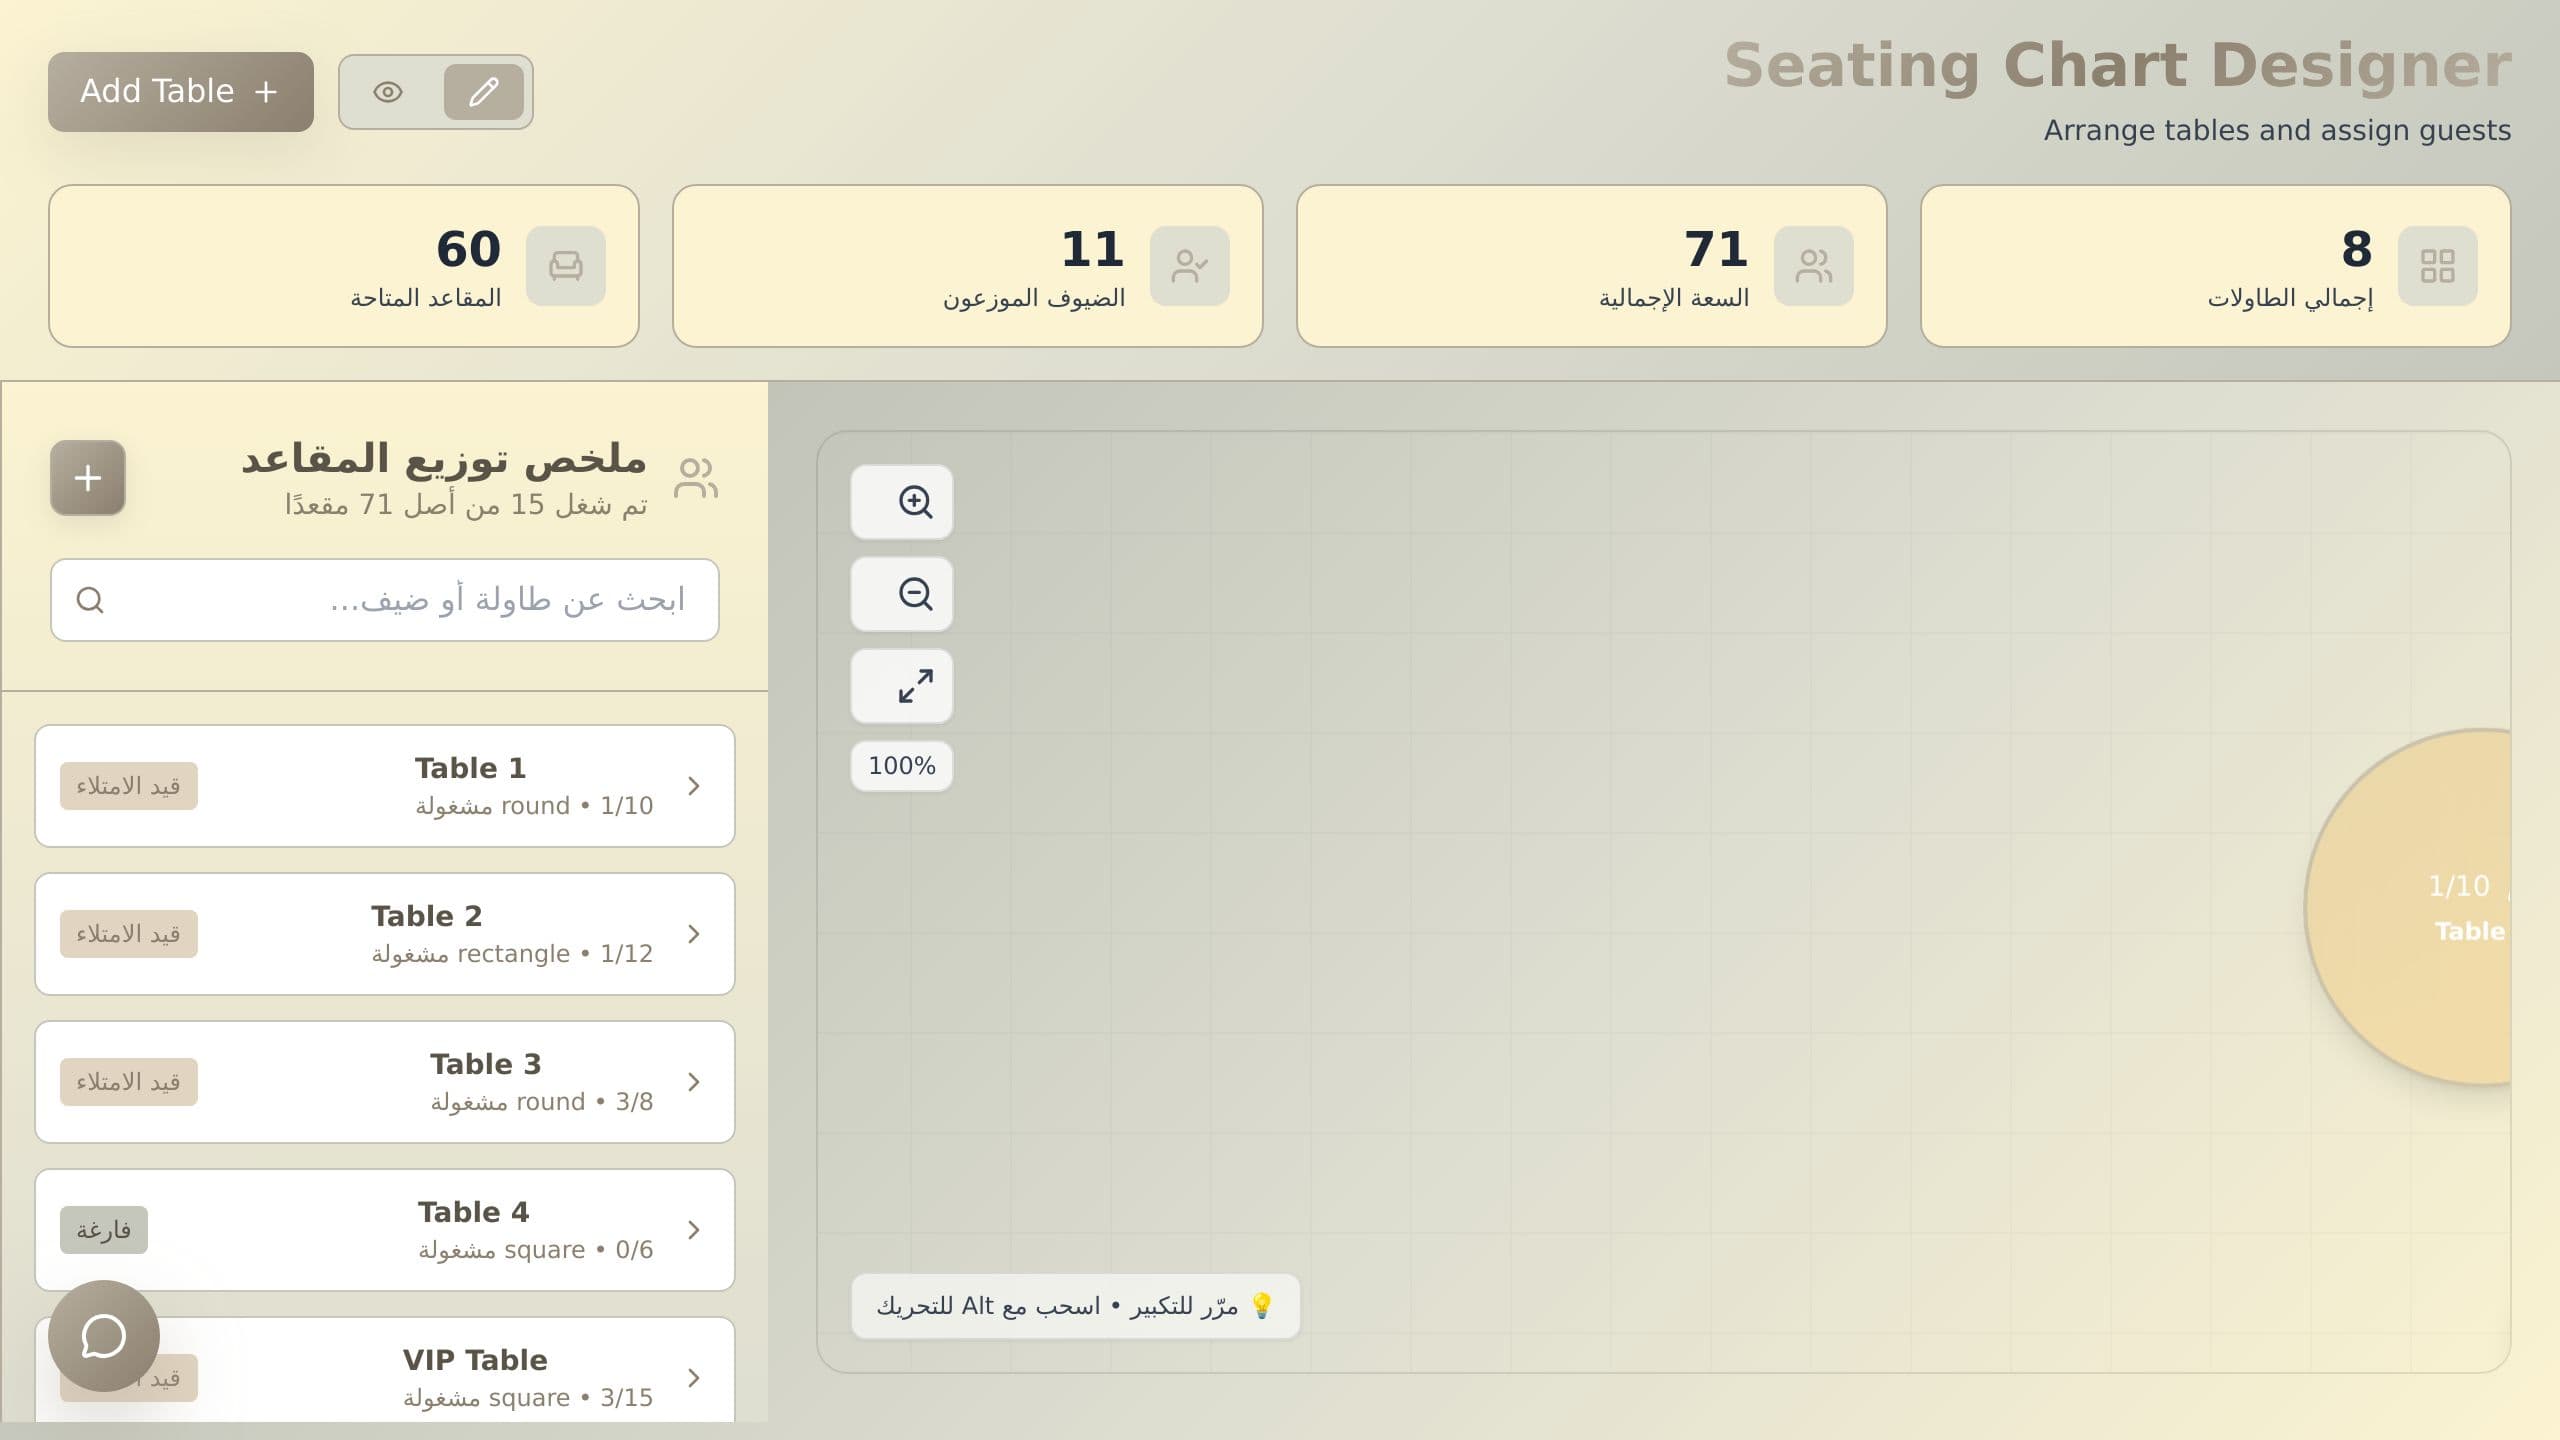Click the zoom out magnifier icon
The height and width of the screenshot is (1440, 2560).
915,594
